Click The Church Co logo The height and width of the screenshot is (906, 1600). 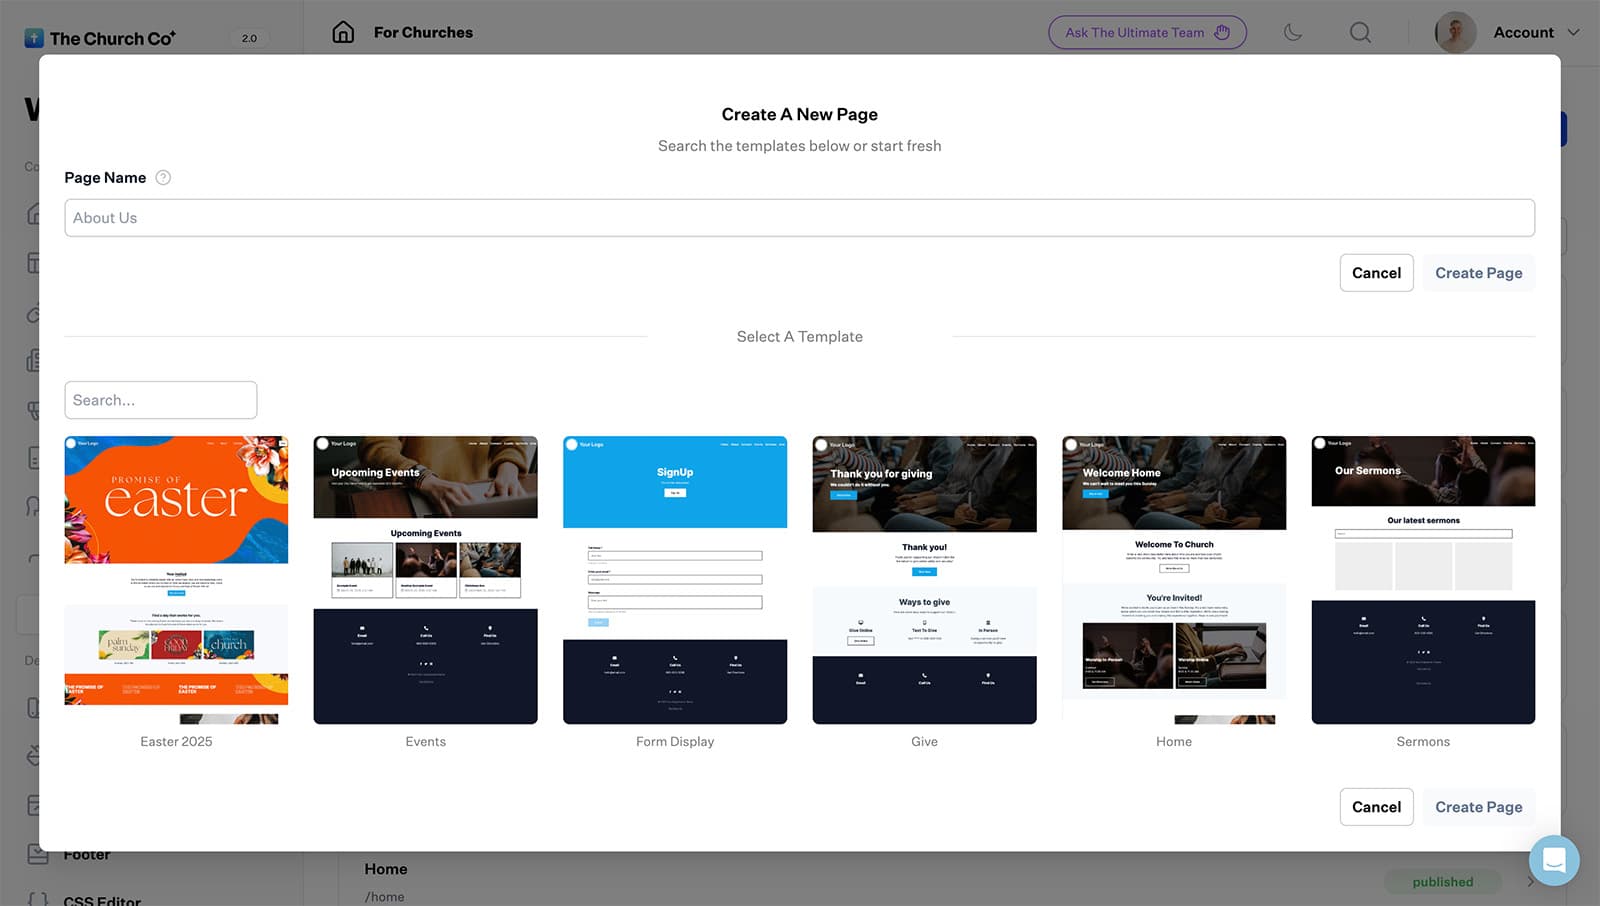(100, 38)
